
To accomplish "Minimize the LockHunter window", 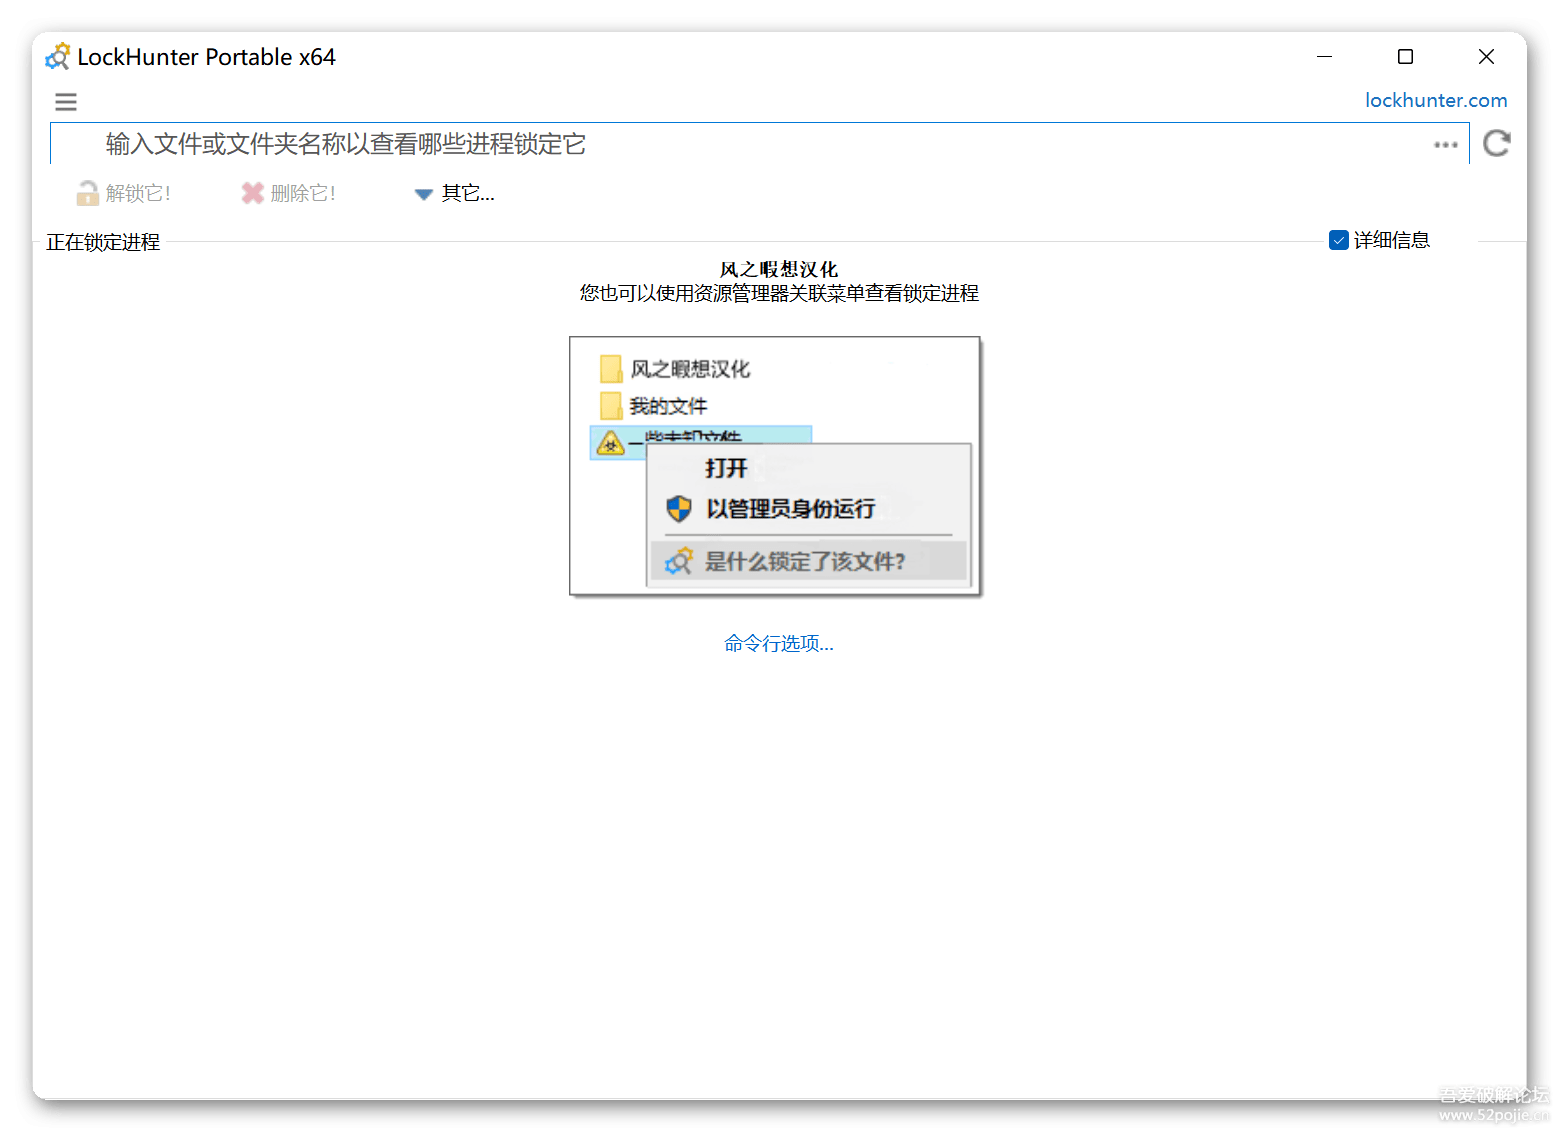I will pyautogui.click(x=1324, y=57).
